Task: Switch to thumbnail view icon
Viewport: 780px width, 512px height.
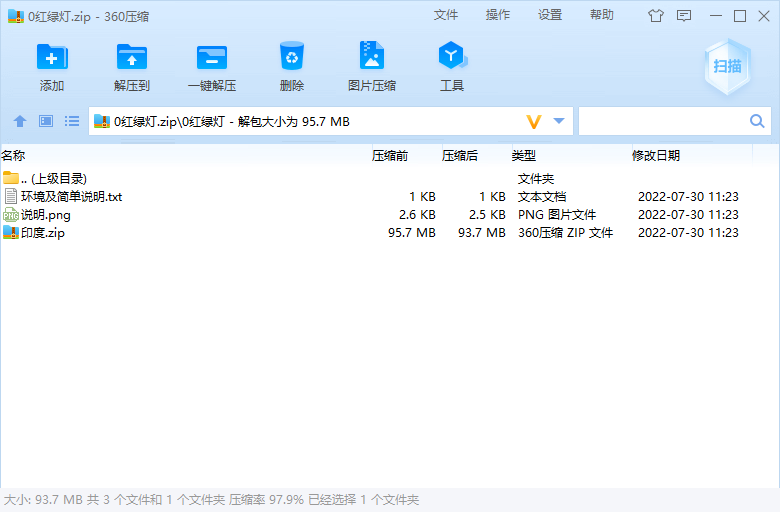Action: click(46, 121)
